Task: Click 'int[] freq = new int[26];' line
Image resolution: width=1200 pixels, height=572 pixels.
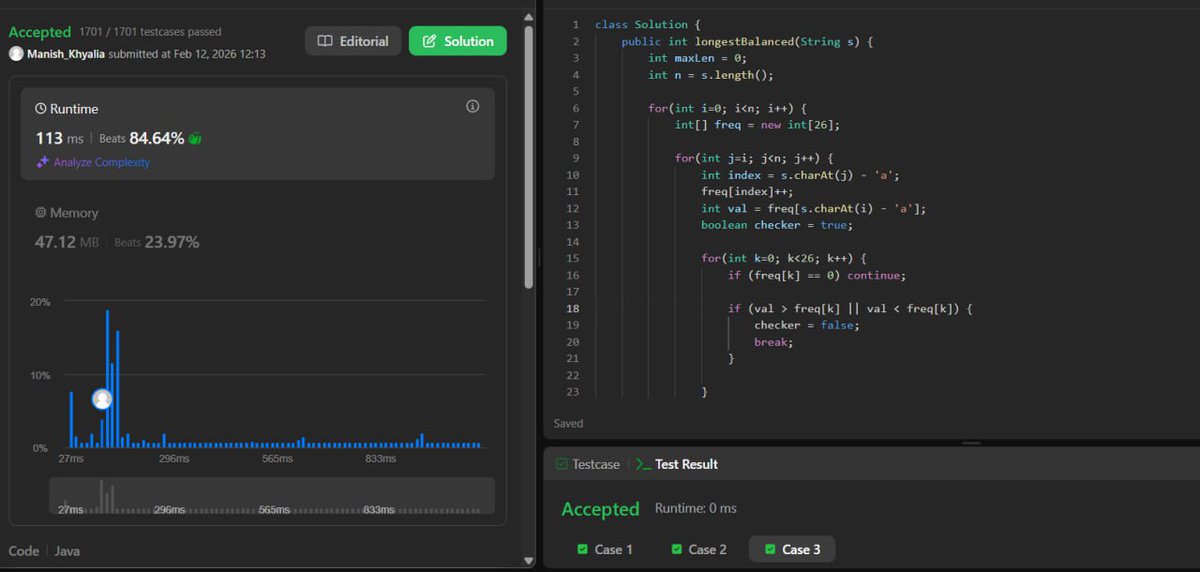Action: coord(757,125)
